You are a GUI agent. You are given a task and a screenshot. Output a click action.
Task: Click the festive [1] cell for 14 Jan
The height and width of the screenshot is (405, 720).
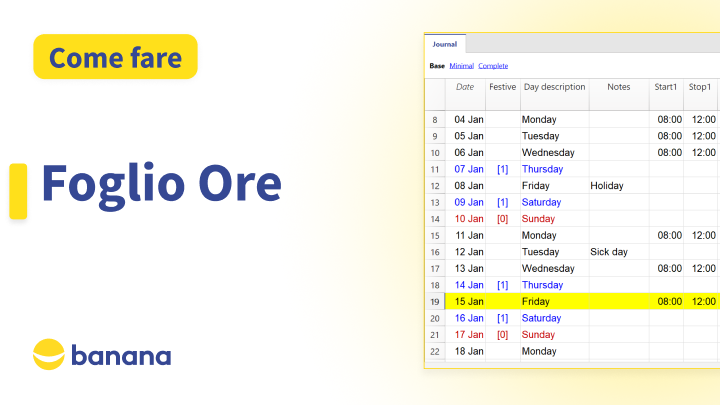coord(503,285)
